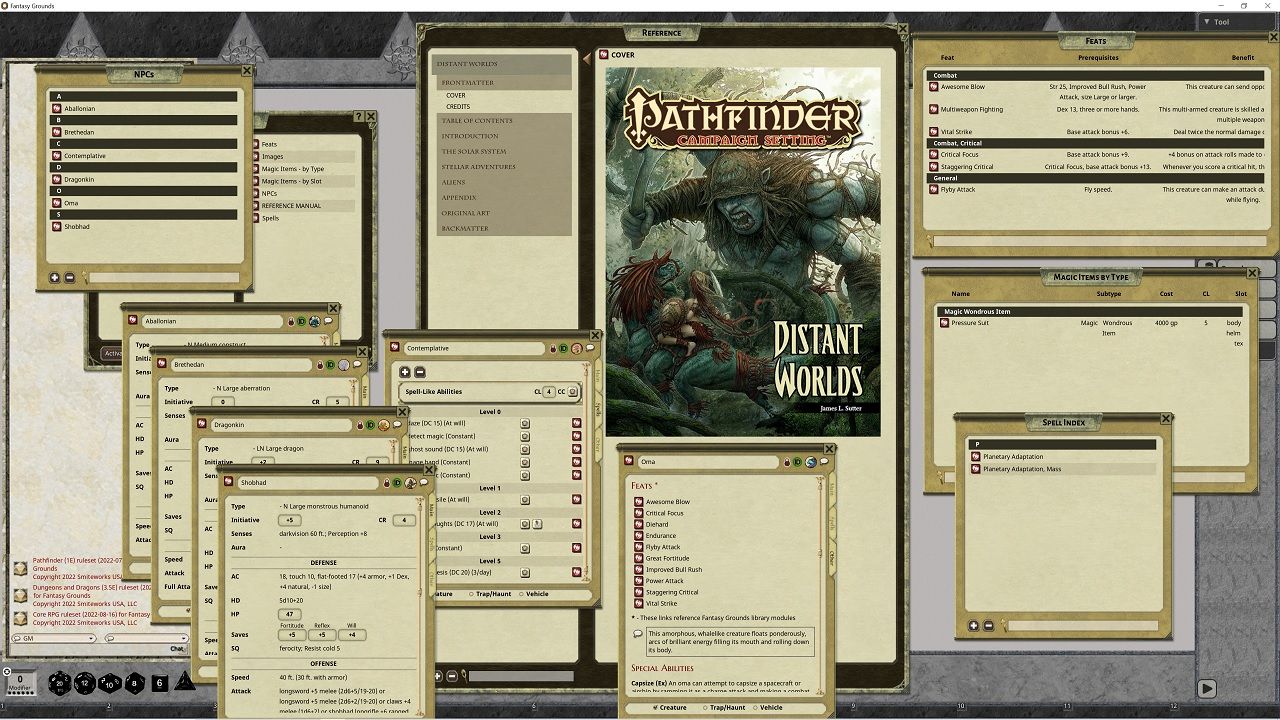Collapse all groups in Spell Index window
Image resolution: width=1280 pixels, height=720 pixels.
989,626
